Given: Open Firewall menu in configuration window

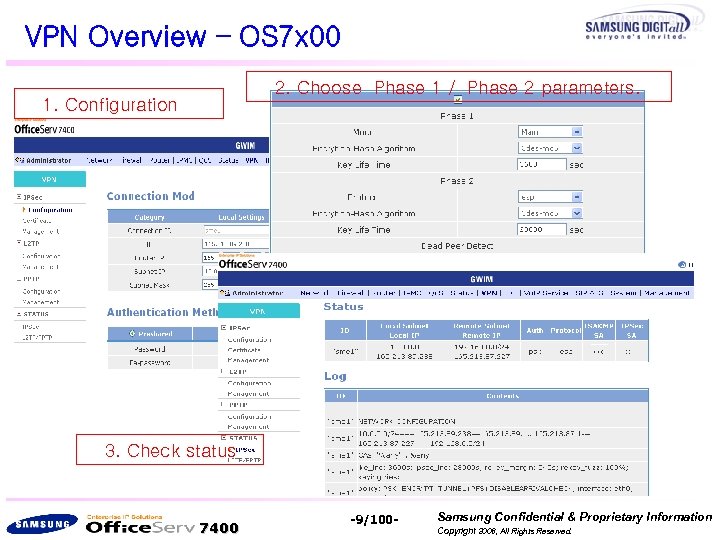Looking at the screenshot, I should pos(131,160).
